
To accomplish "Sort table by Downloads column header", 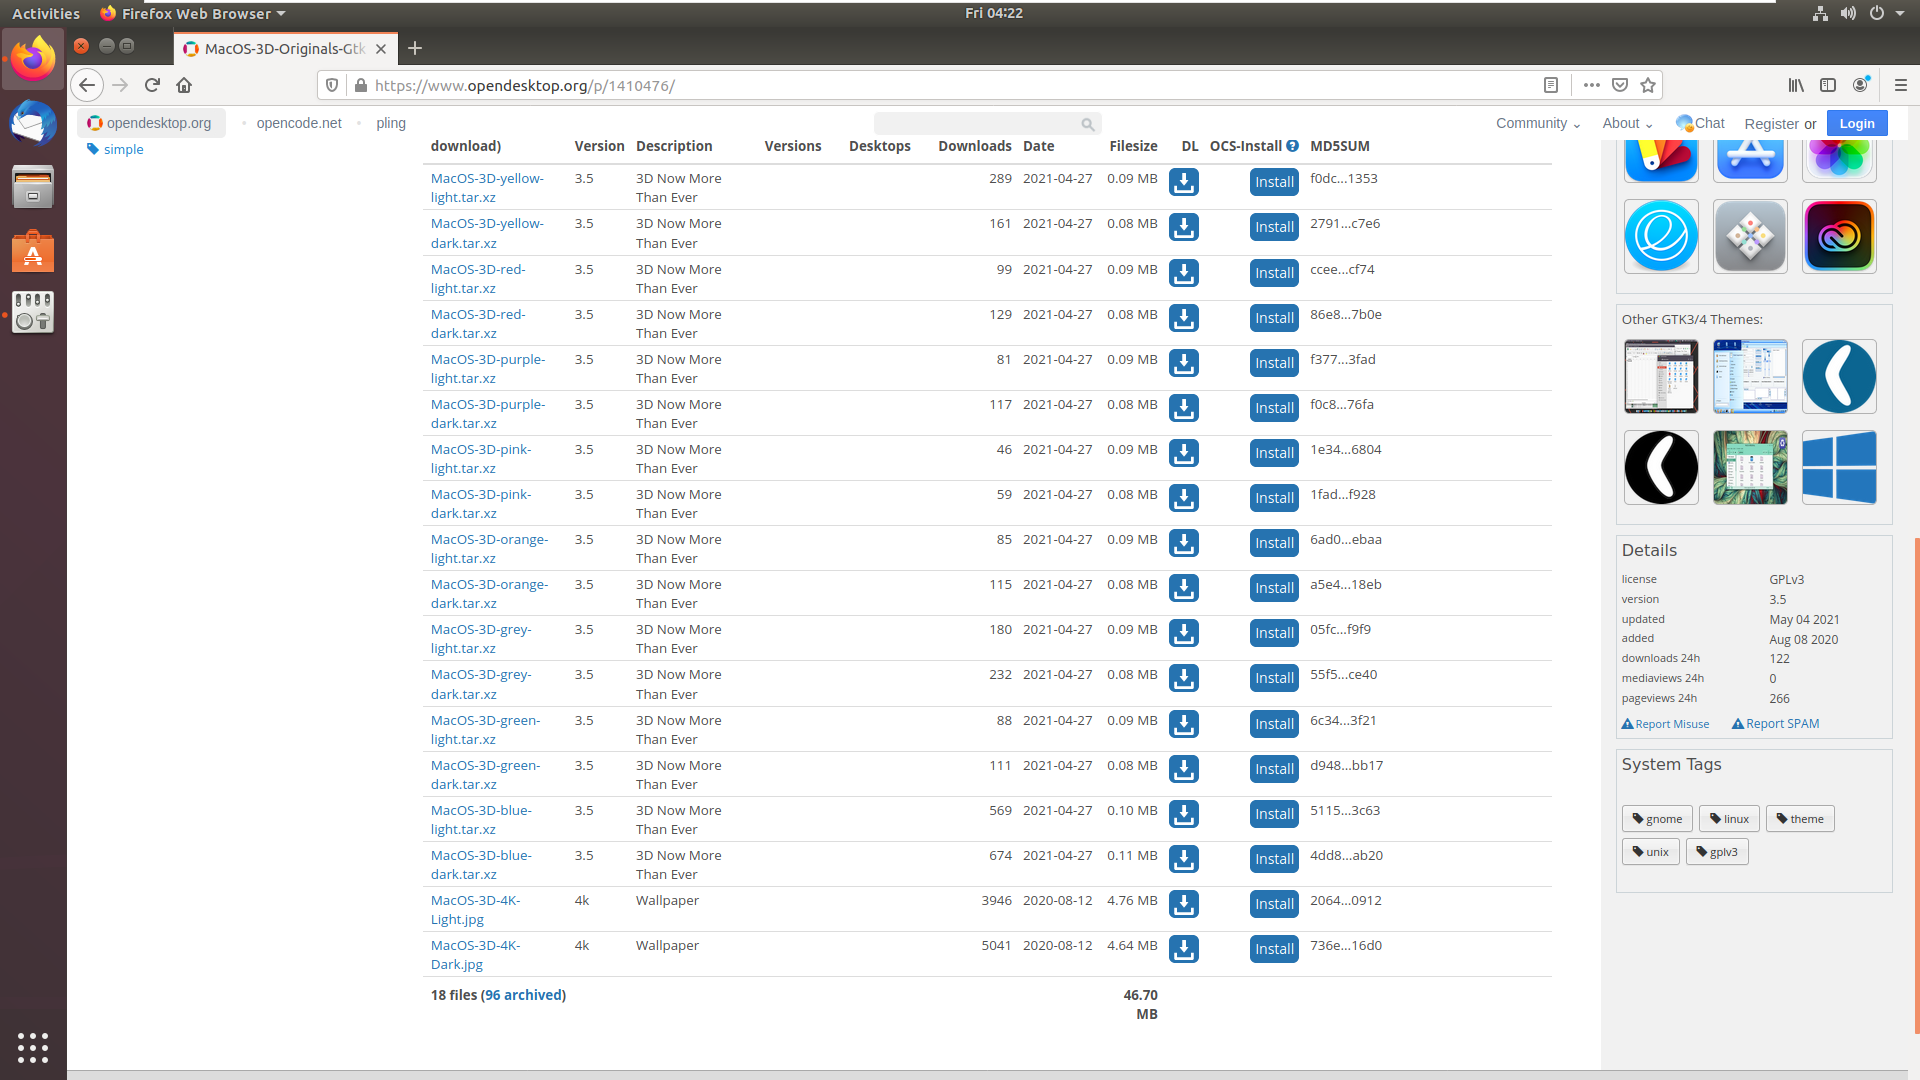I will (x=974, y=146).
